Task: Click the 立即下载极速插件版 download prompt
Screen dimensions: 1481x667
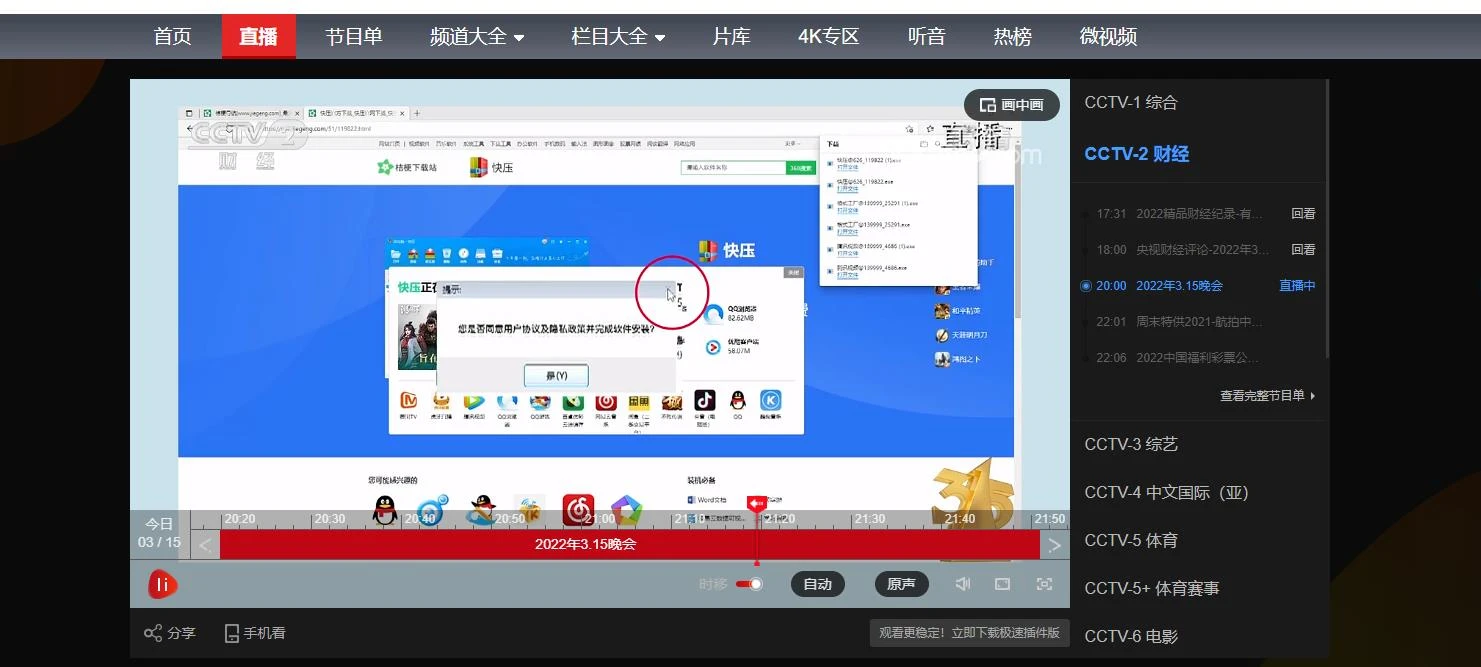Action: [x=969, y=633]
